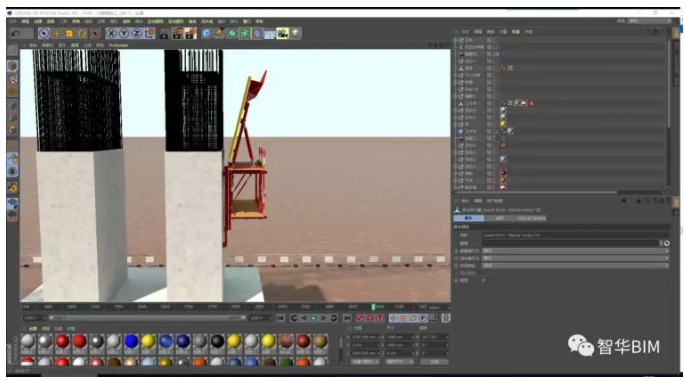Image resolution: width=685 pixels, height=381 pixels.
Task: Select the Rotate tool
Action: pyautogui.click(x=82, y=34)
